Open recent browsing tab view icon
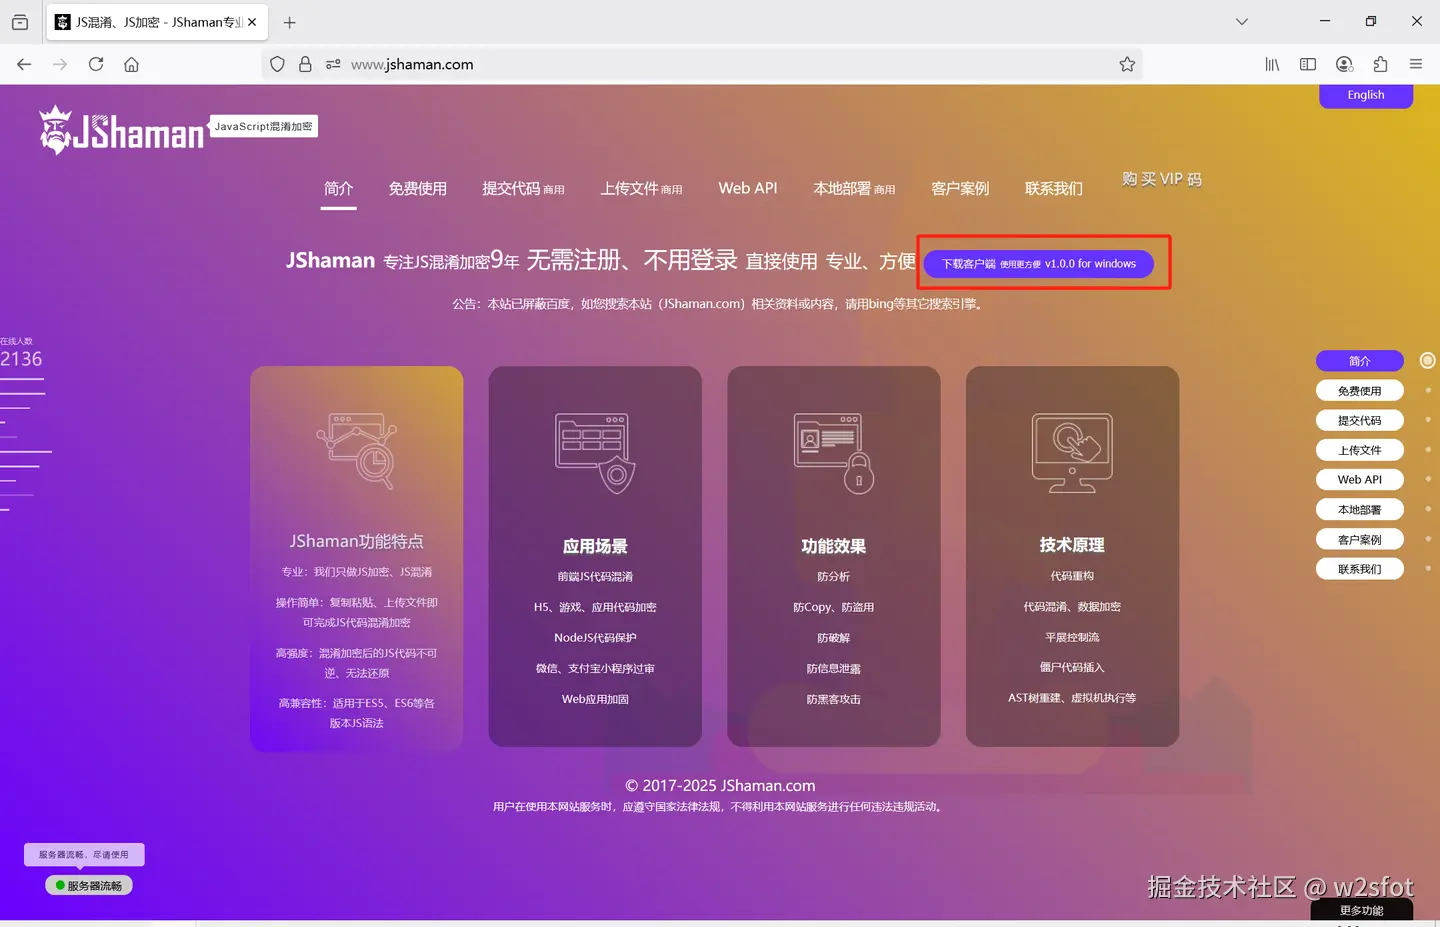The height and width of the screenshot is (927, 1440). [x=20, y=22]
